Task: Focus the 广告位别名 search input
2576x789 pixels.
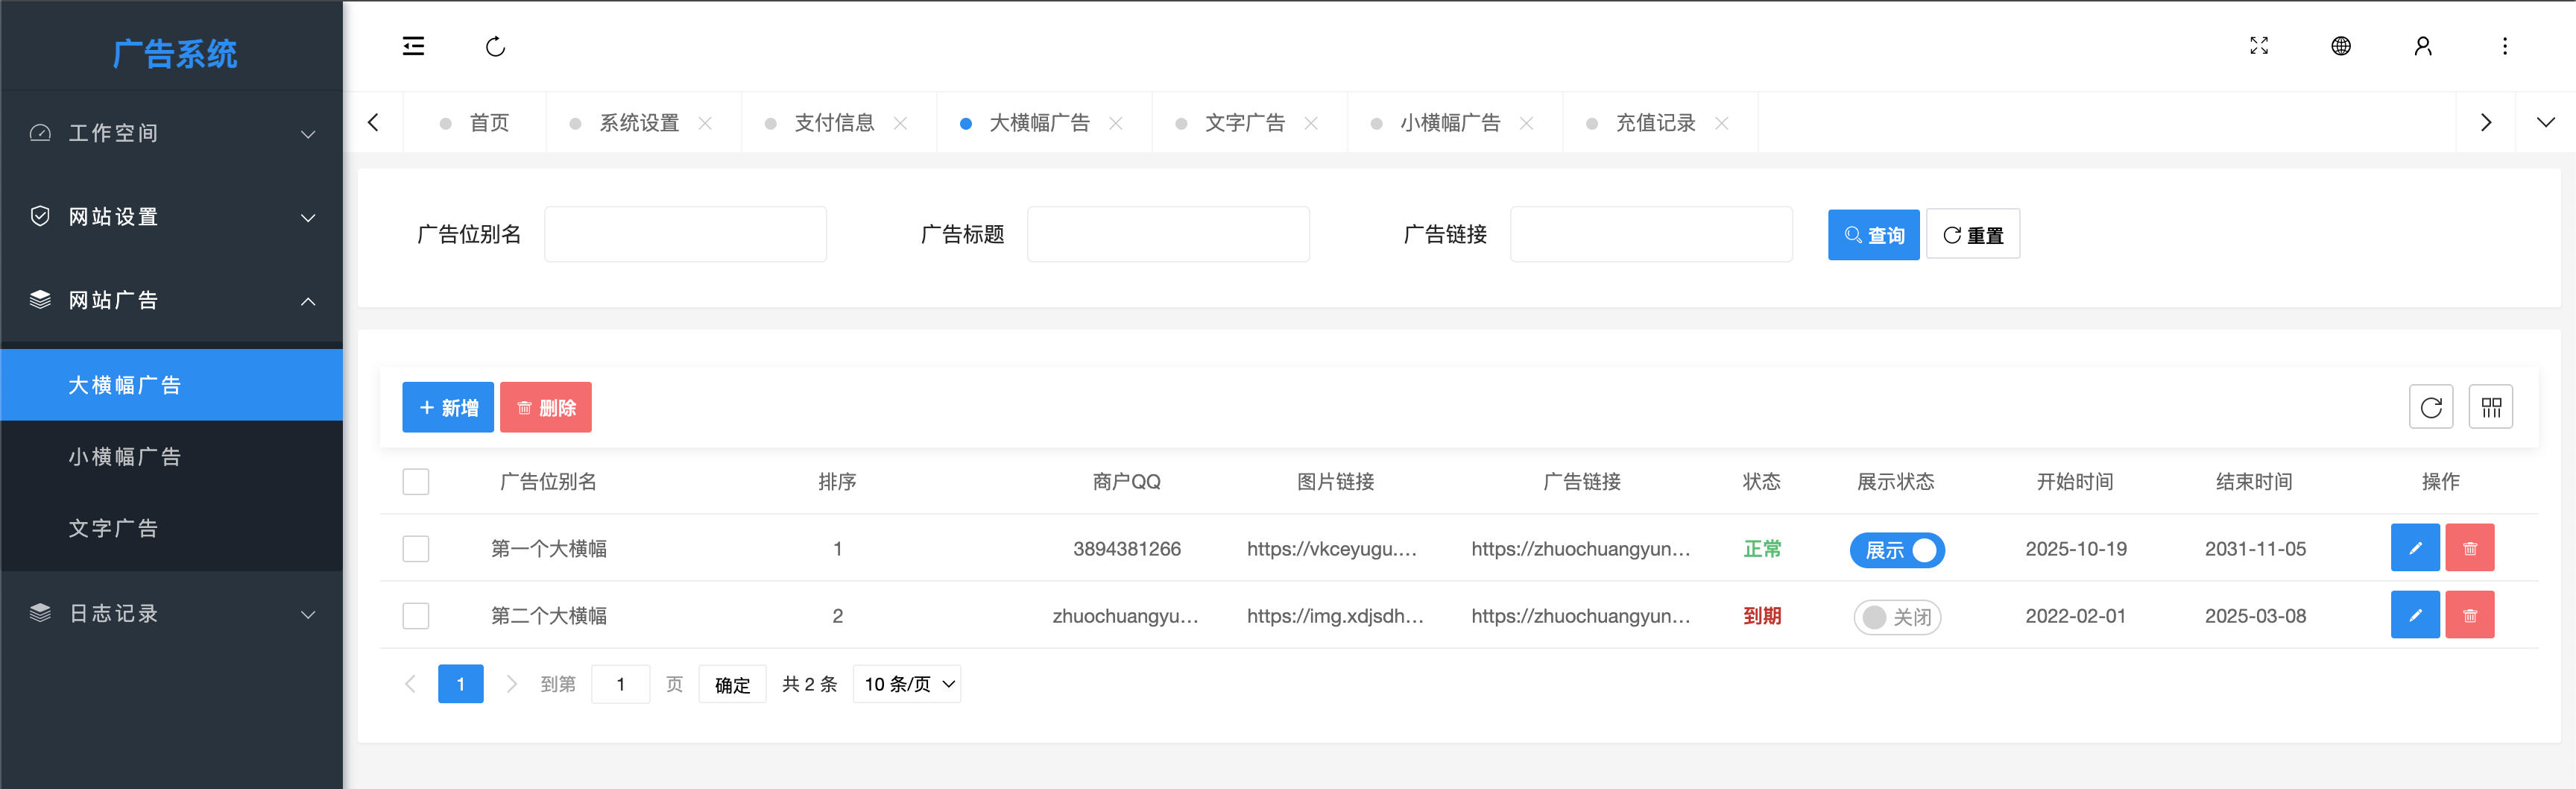Action: tap(685, 235)
